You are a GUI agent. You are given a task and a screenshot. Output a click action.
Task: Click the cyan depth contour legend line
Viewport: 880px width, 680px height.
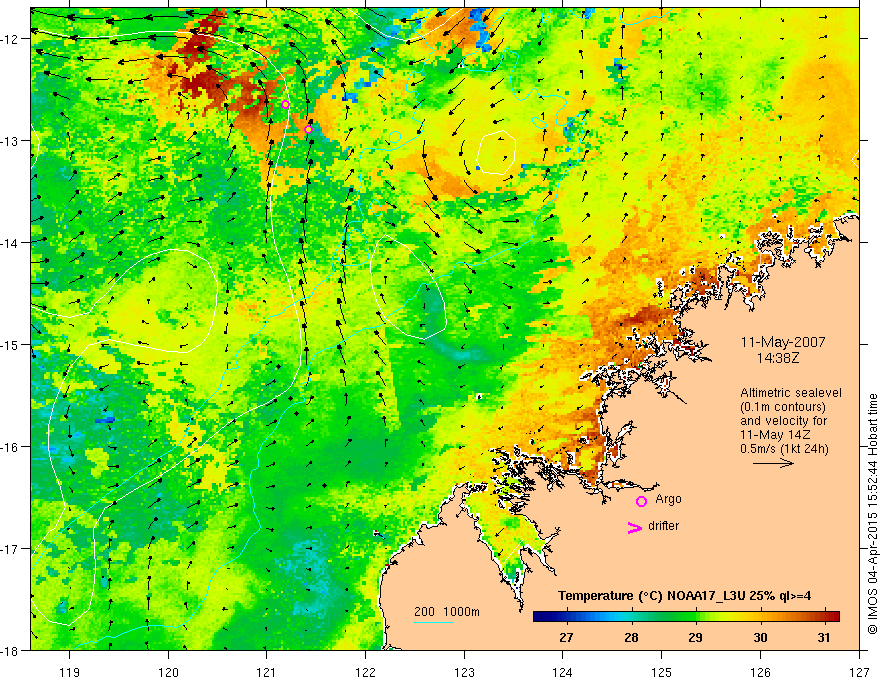434,622
